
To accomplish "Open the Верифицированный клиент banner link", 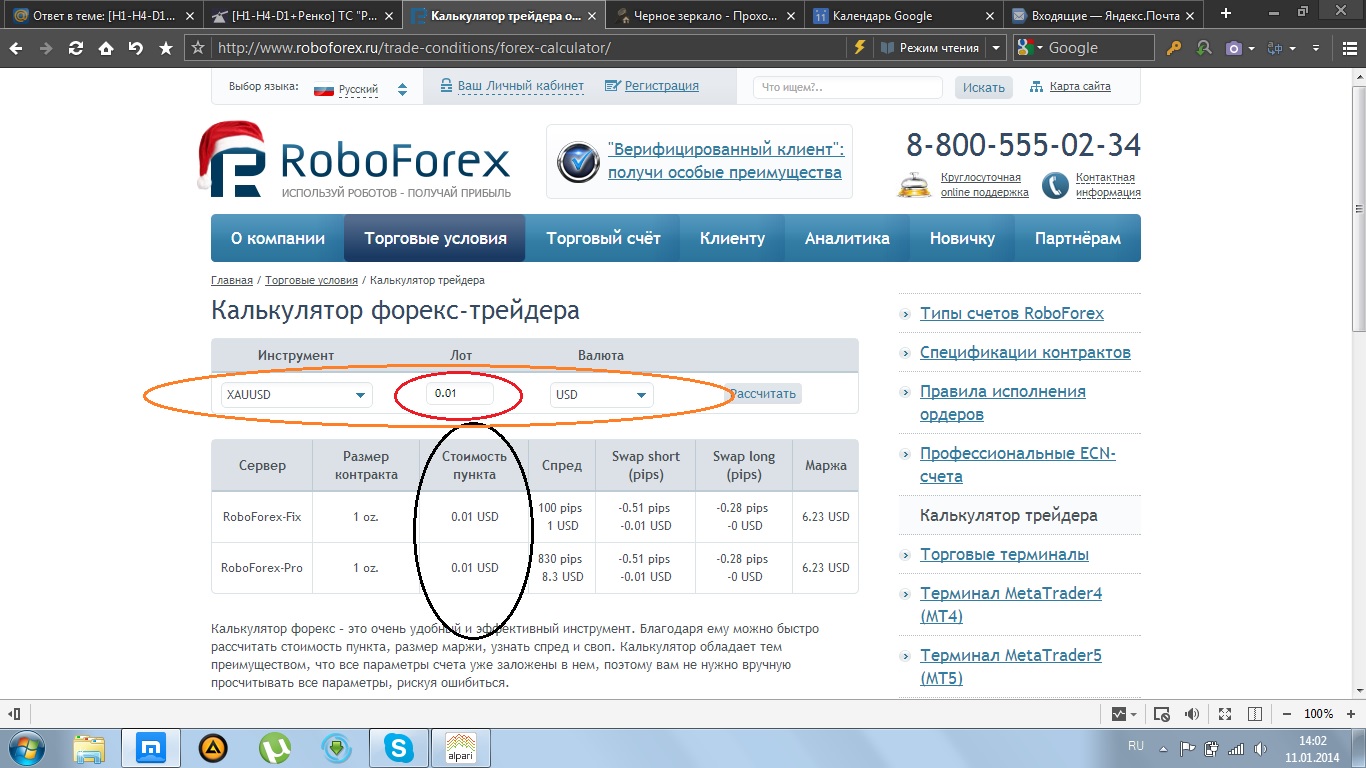I will click(726, 161).
